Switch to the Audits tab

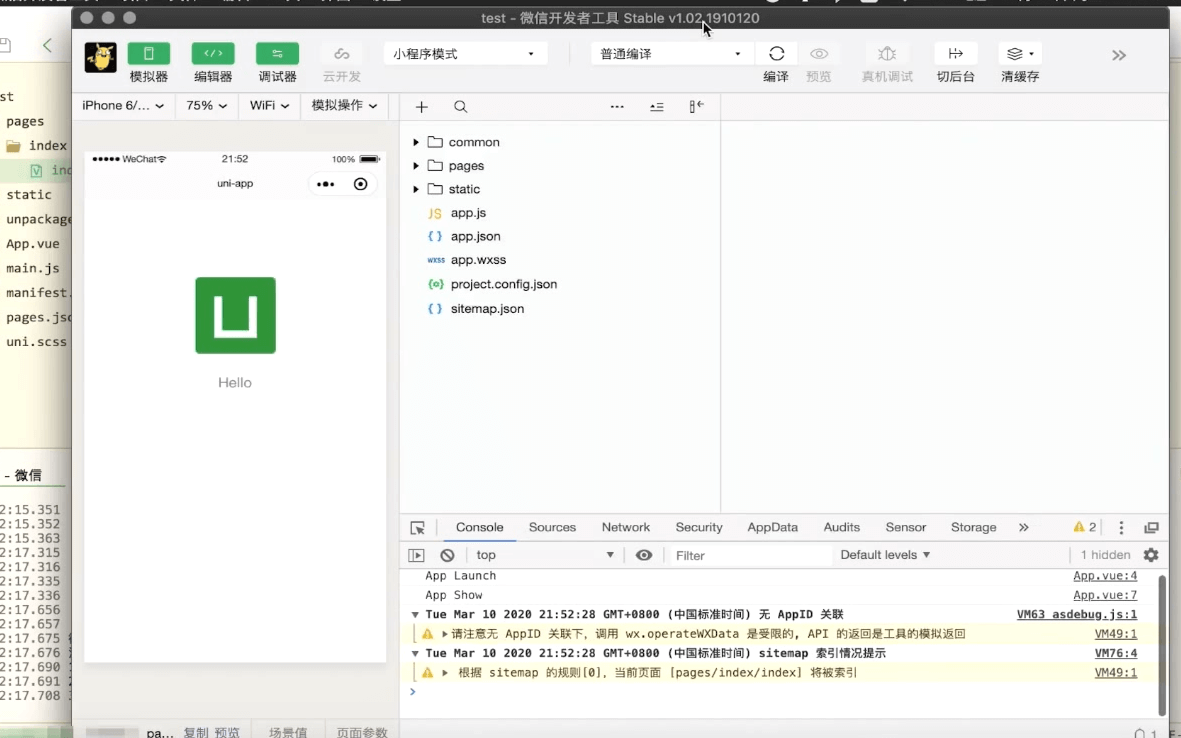[841, 527]
